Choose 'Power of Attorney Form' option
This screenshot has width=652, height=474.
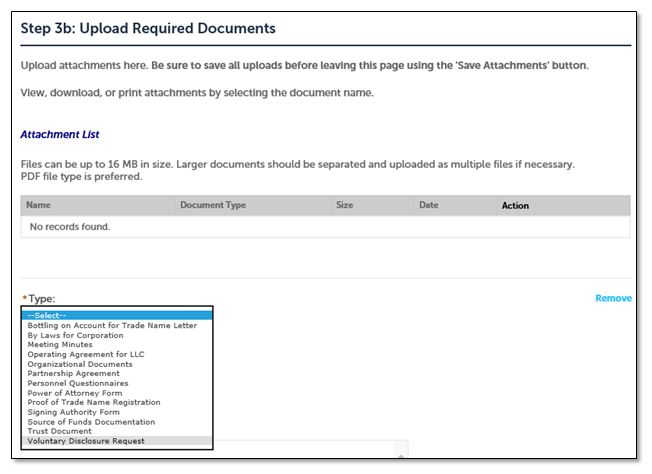tap(117, 393)
